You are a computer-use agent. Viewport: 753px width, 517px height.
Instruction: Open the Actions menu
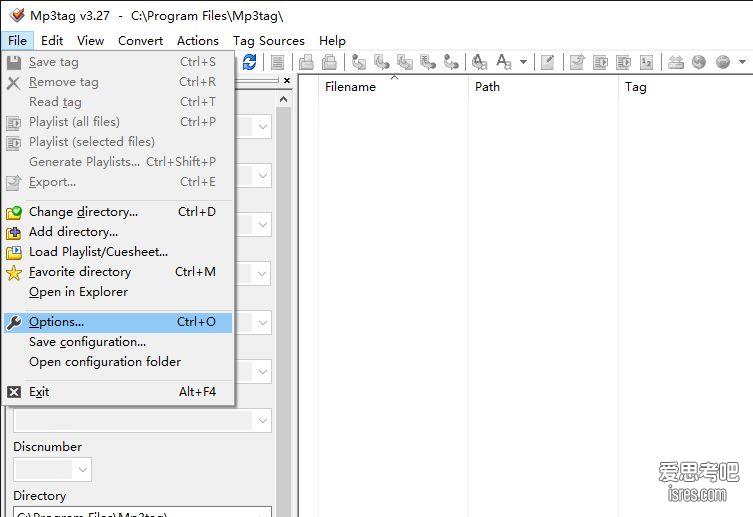[x=197, y=41]
